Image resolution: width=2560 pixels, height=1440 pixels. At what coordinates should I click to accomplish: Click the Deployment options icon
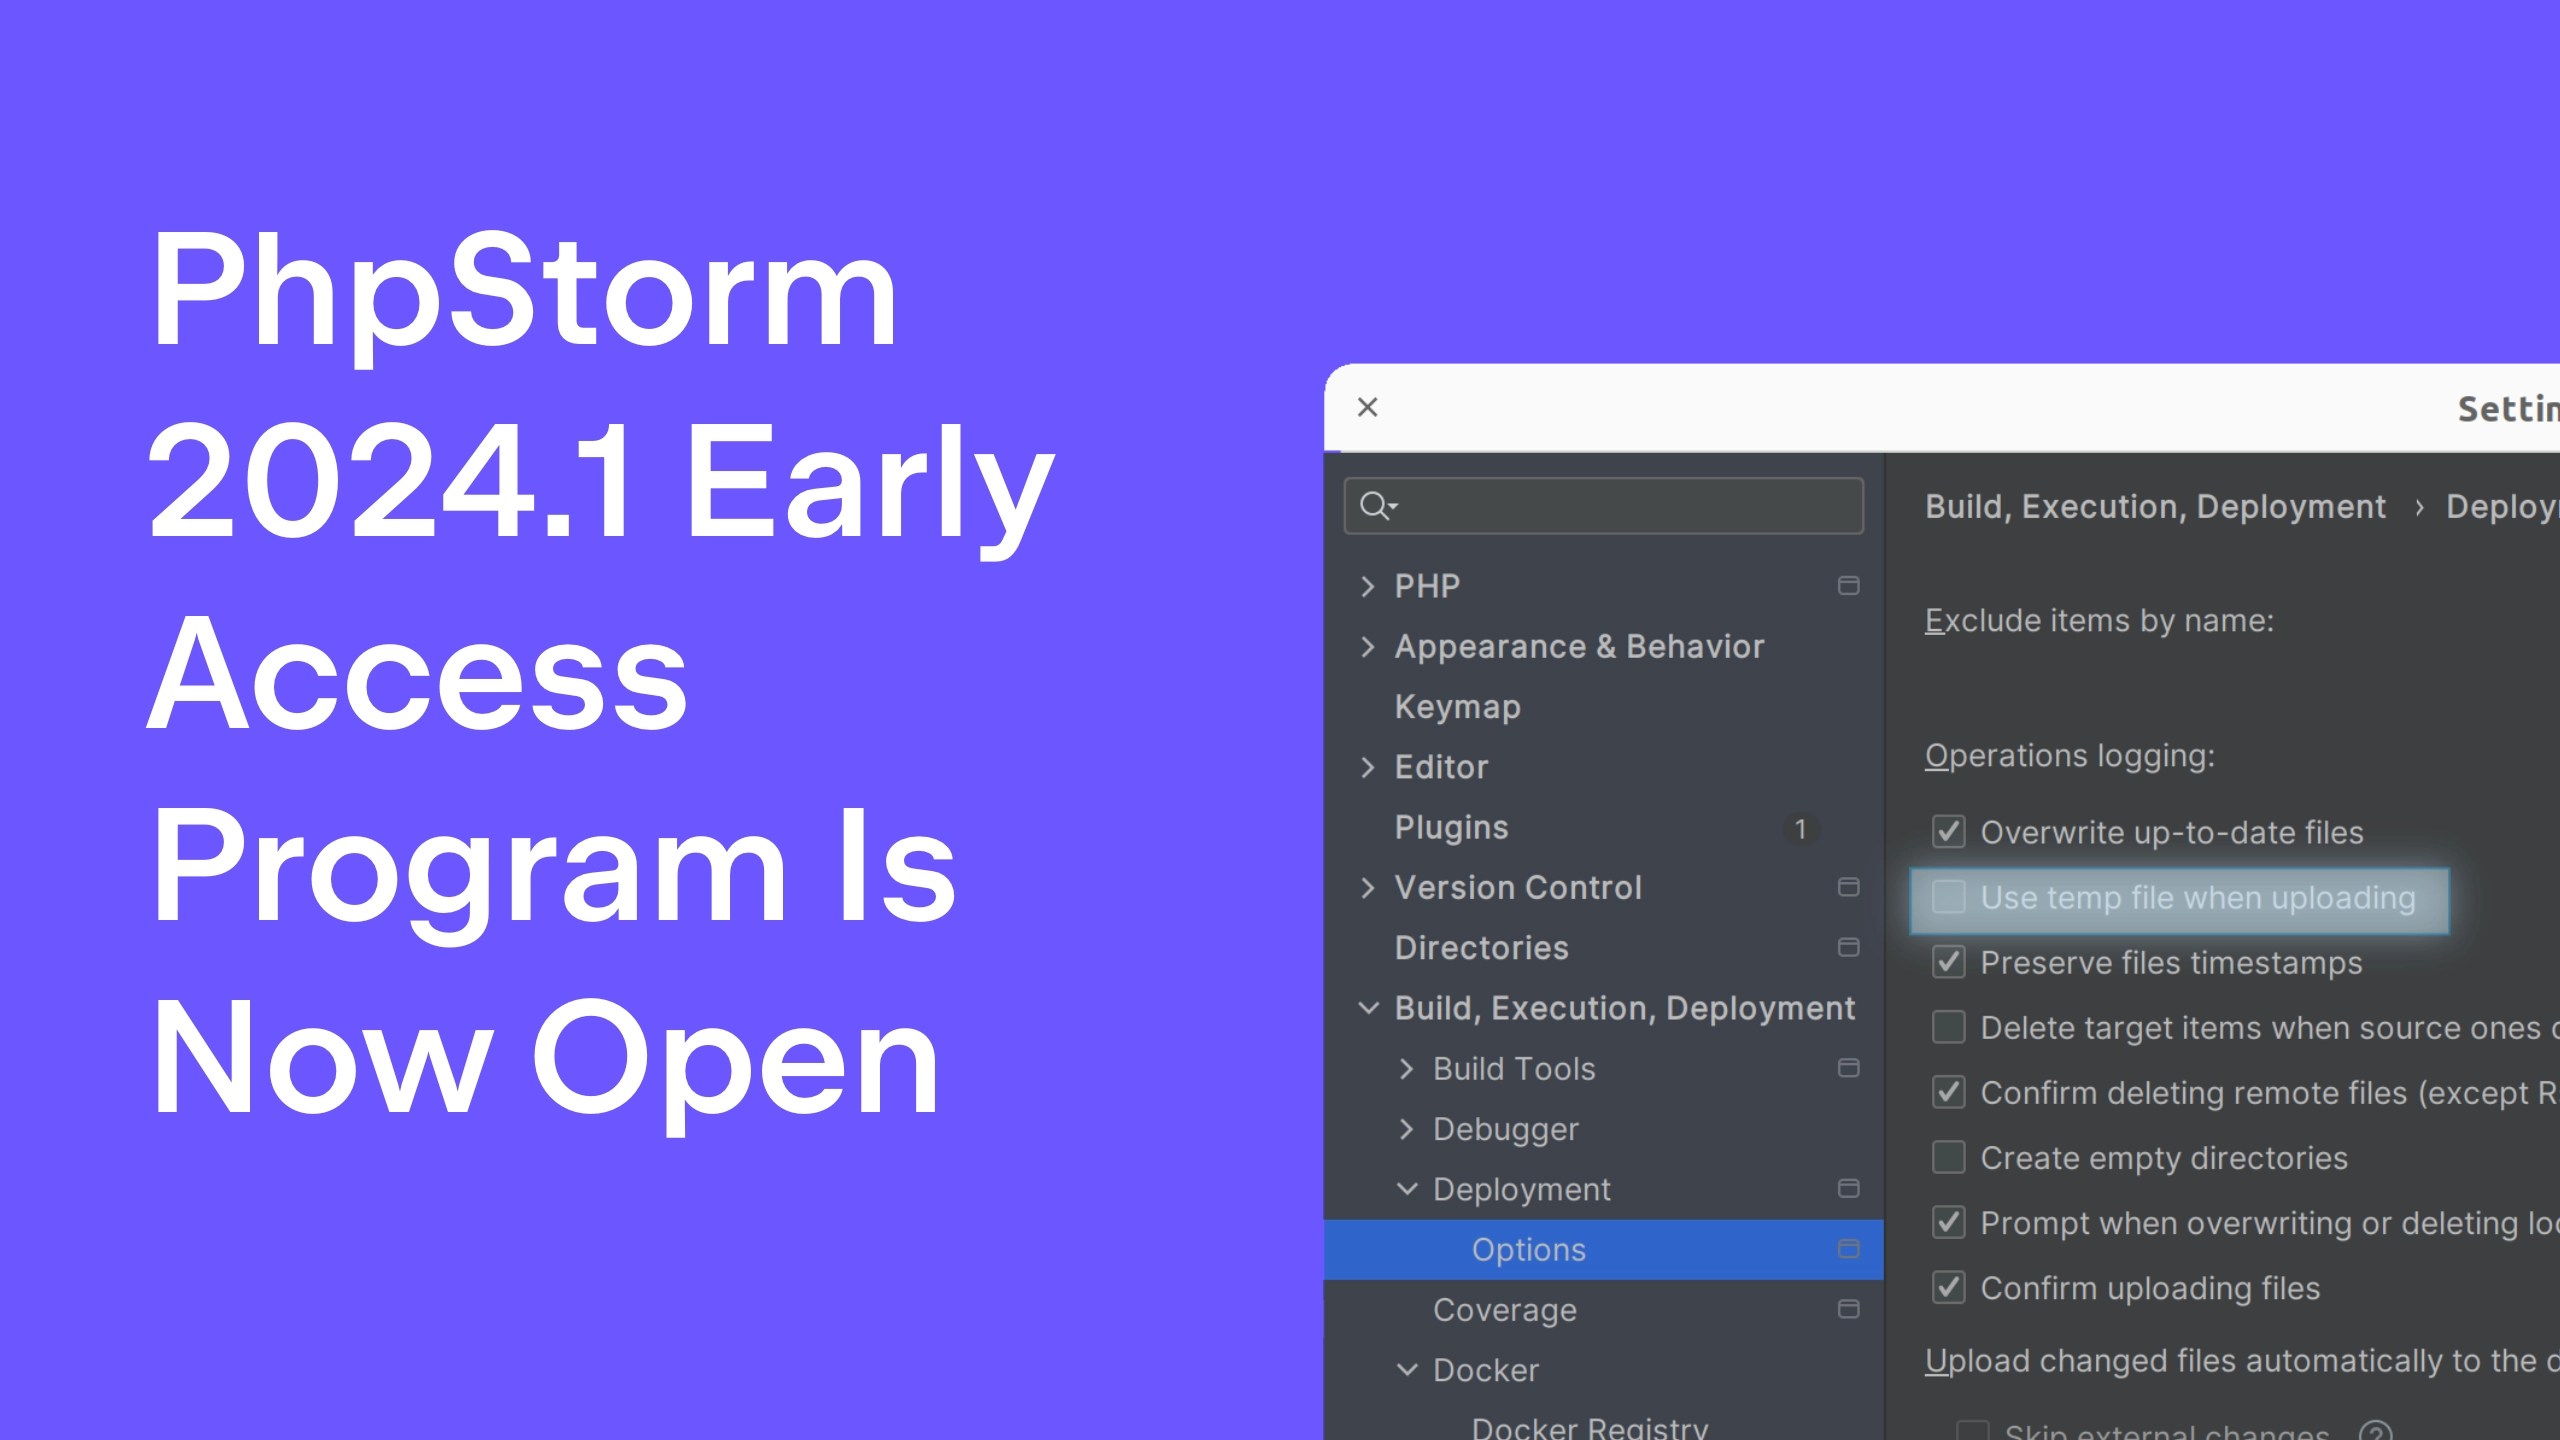pos(1846,1248)
